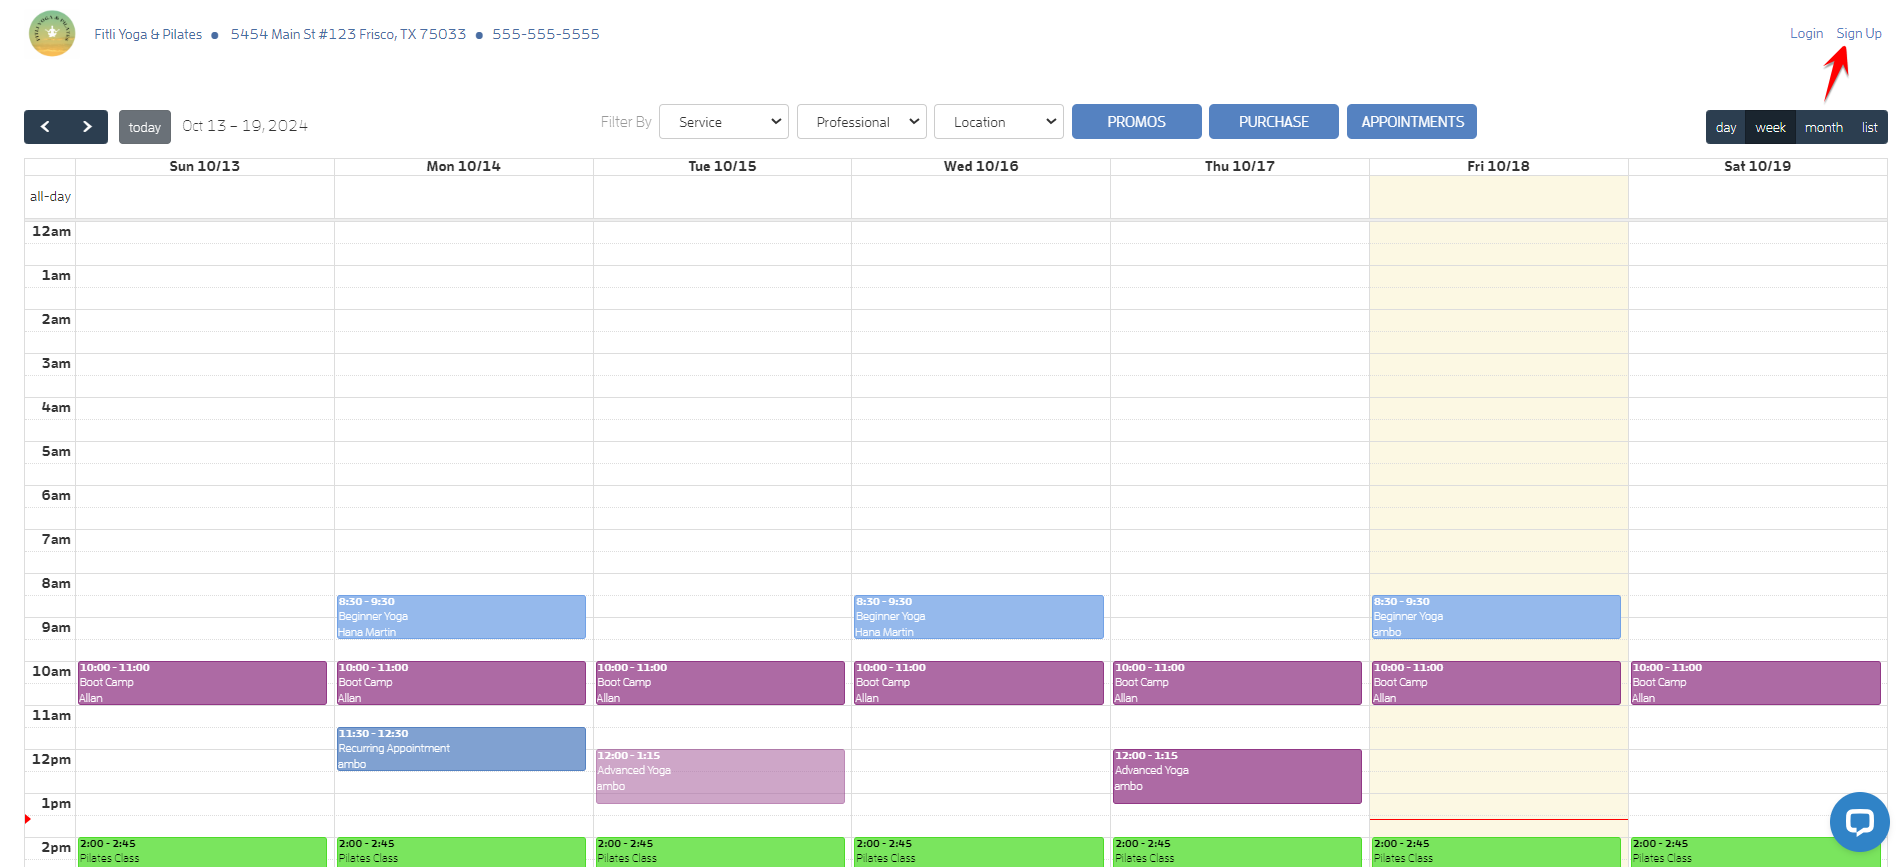1897x867 pixels.
Task: Click the all-day row label
Action: (50, 197)
